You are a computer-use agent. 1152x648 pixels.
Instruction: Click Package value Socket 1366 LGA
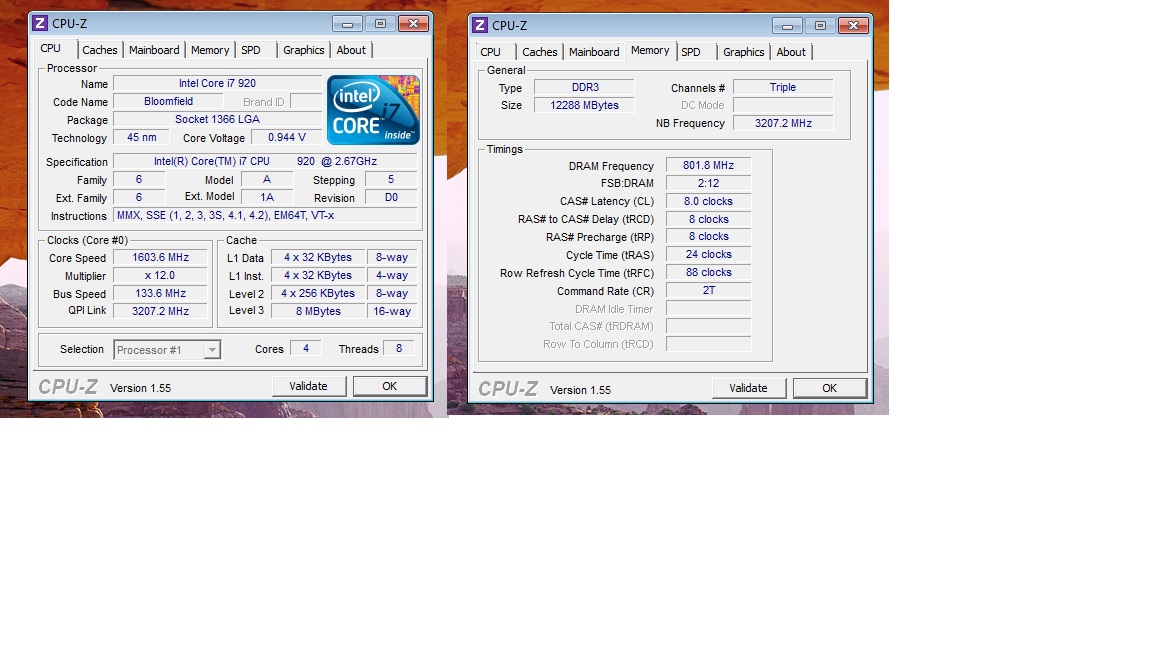217,119
